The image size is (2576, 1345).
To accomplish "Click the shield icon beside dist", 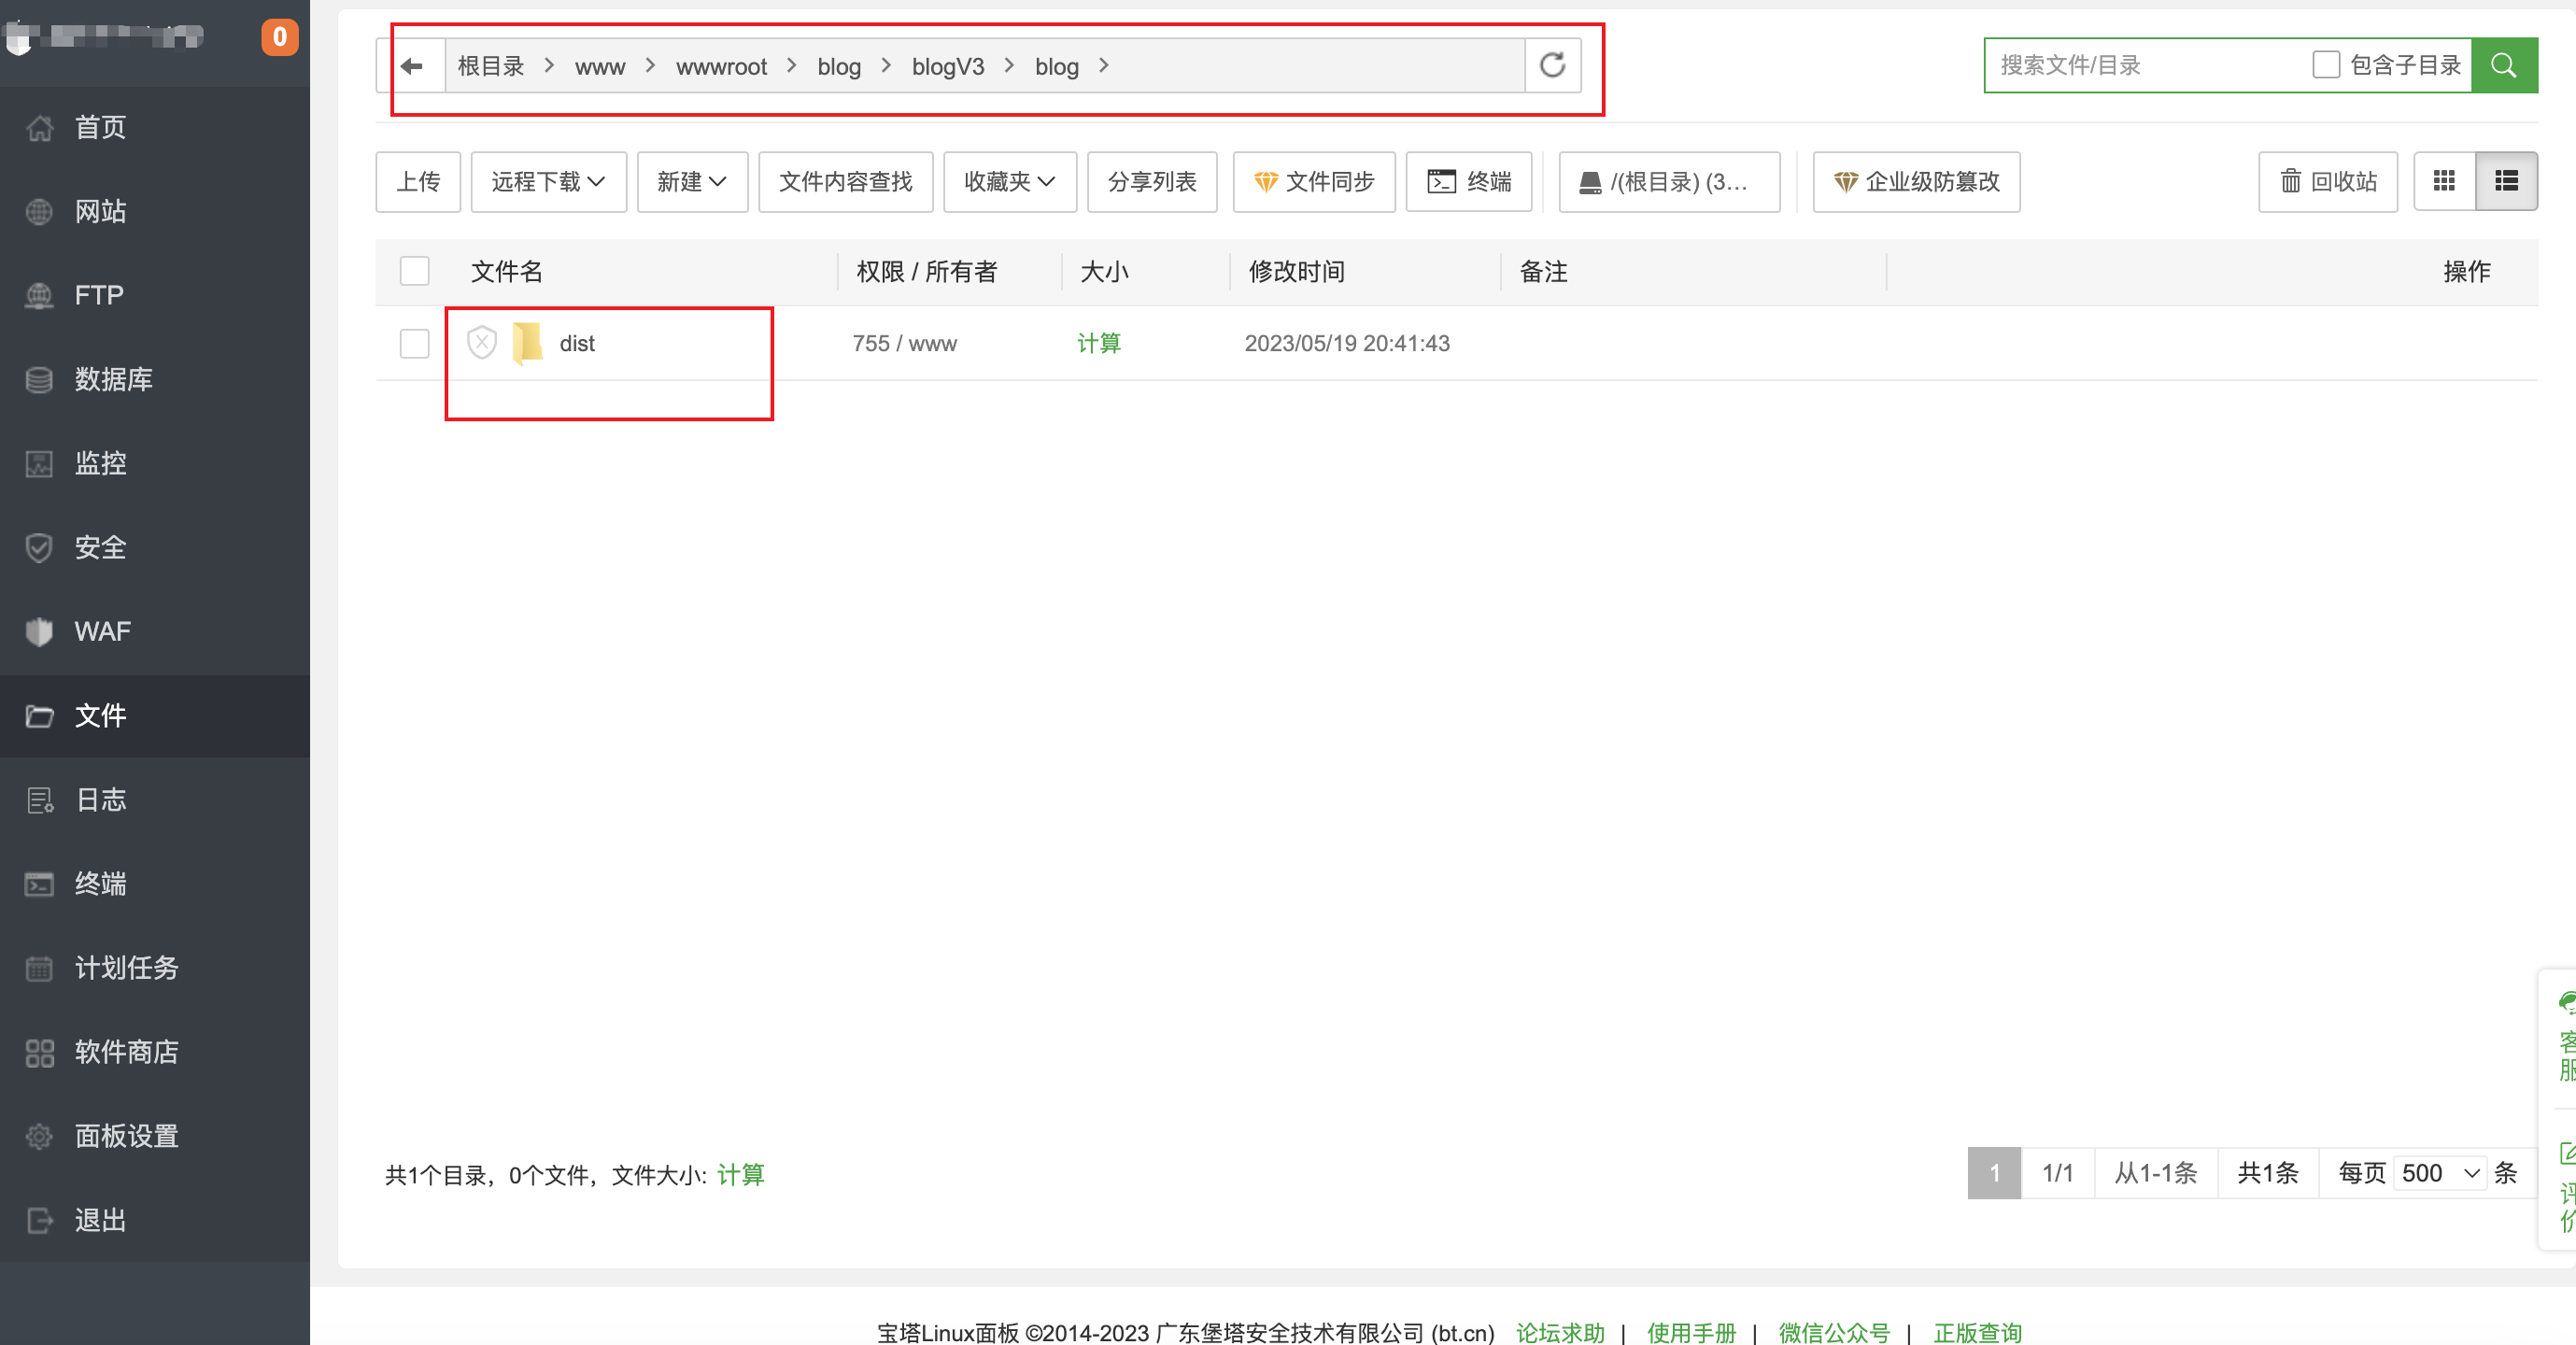I will point(482,343).
